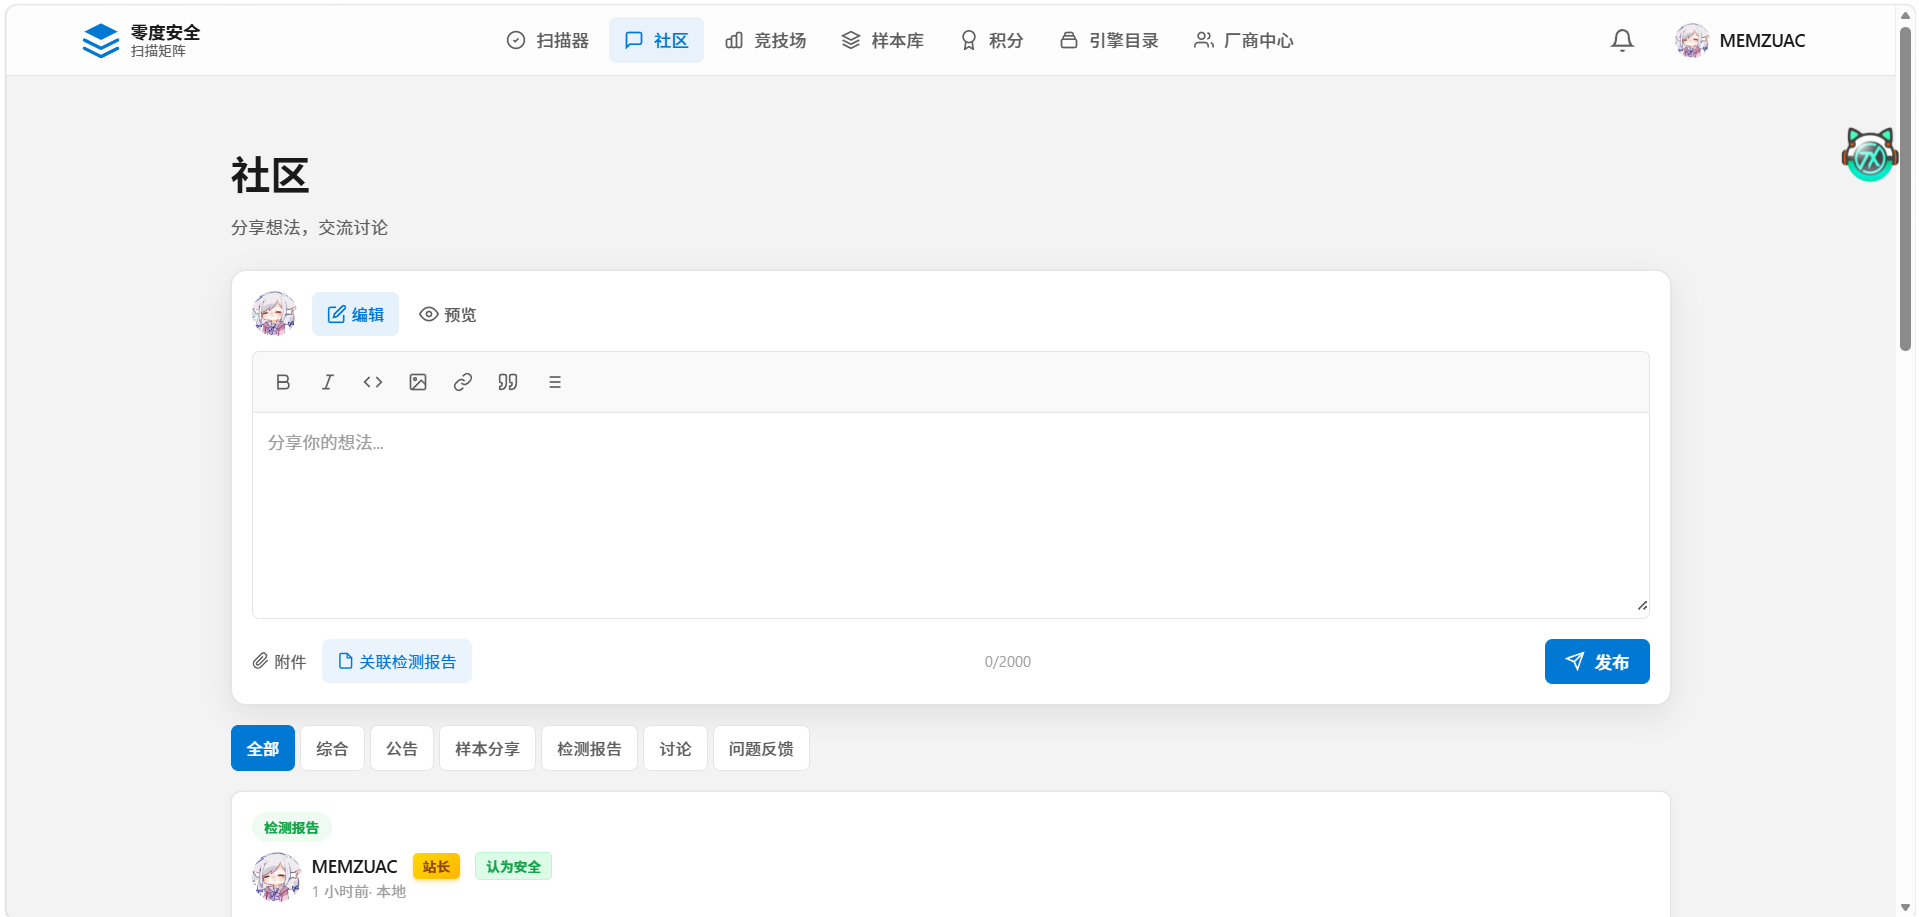1919x917 pixels.
Task: Select the 样本分享 category filter
Action: pos(487,748)
